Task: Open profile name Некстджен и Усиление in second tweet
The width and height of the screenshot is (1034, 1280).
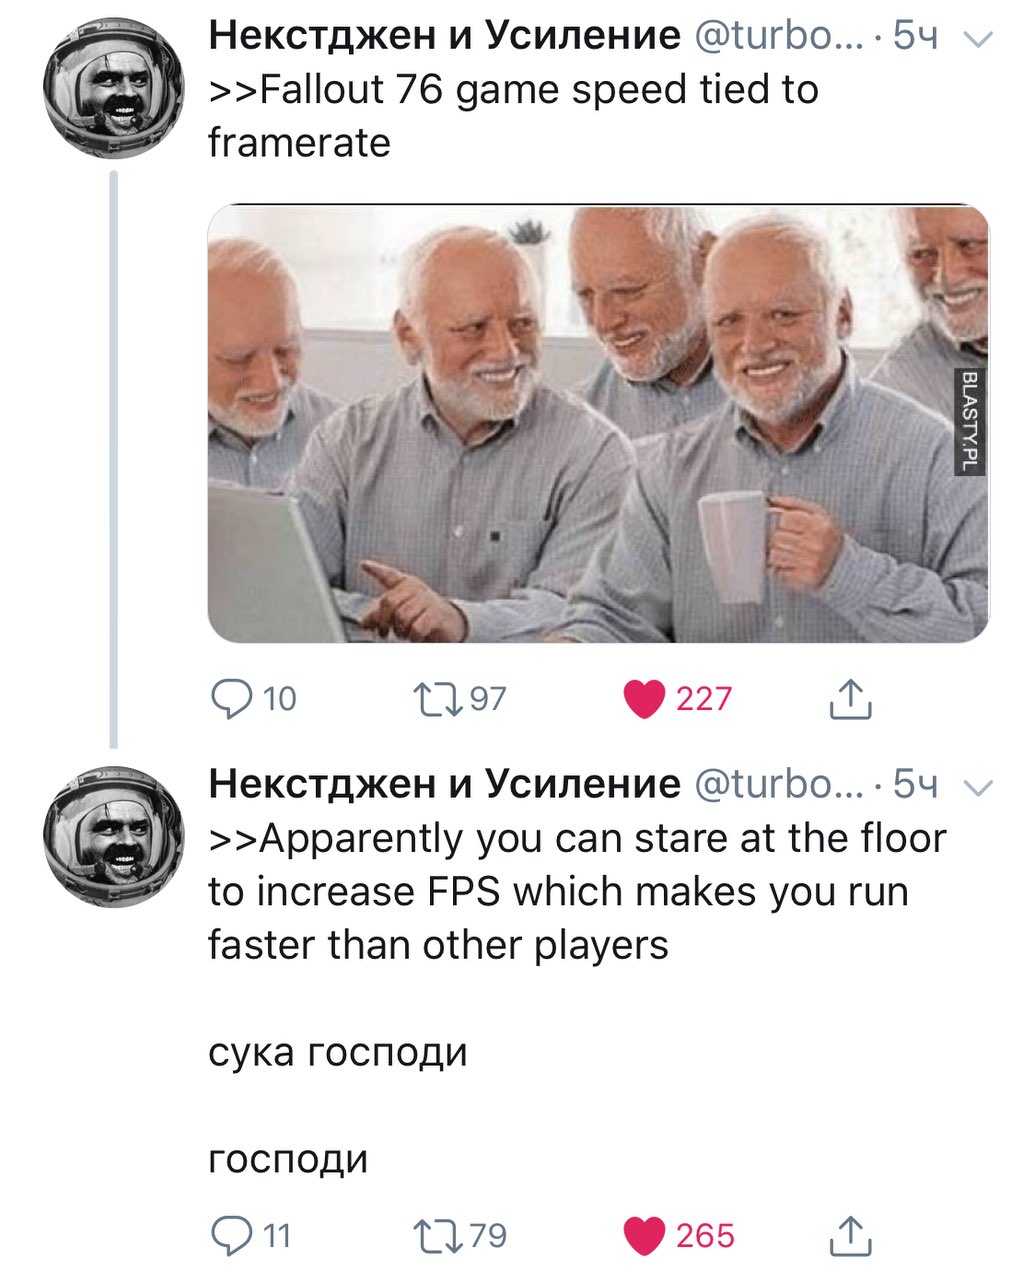Action: [x=444, y=785]
